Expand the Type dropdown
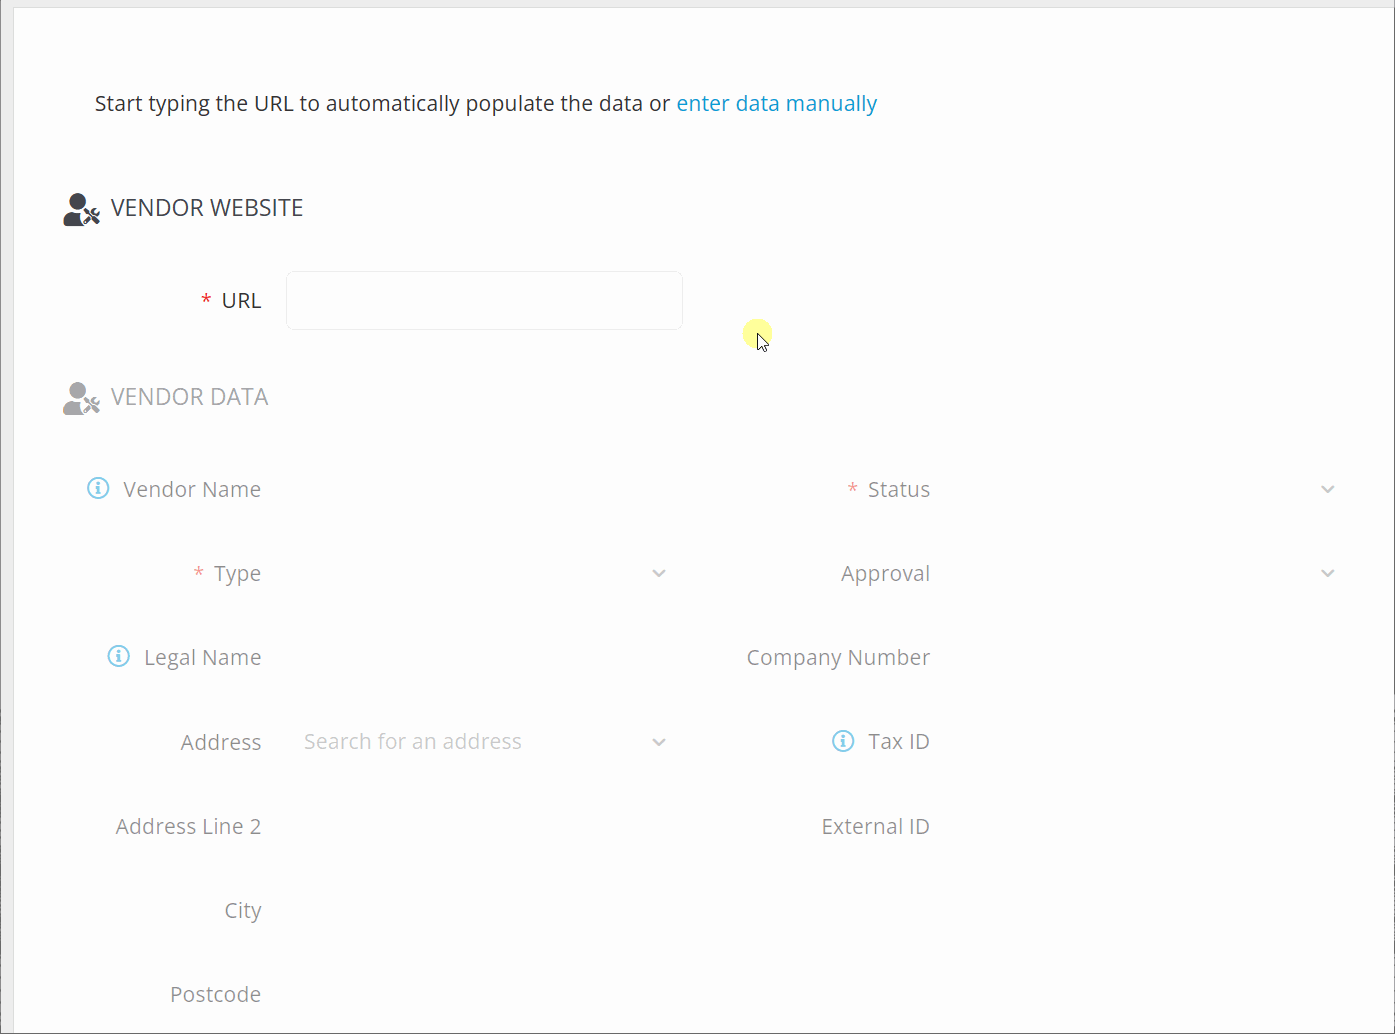 tap(659, 573)
